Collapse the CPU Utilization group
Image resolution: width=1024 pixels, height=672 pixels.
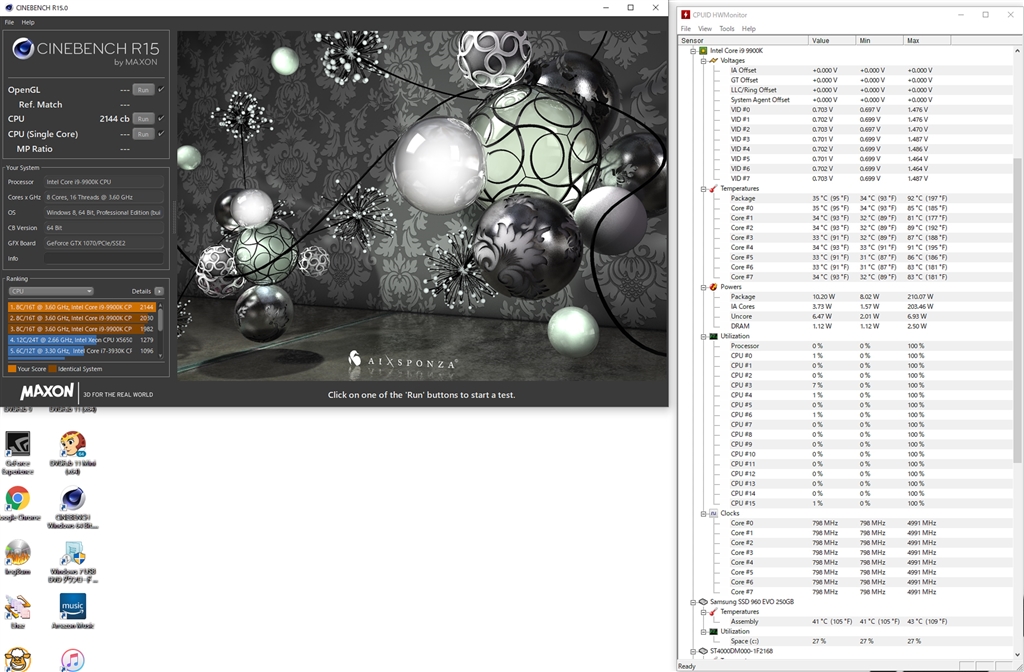(x=703, y=336)
